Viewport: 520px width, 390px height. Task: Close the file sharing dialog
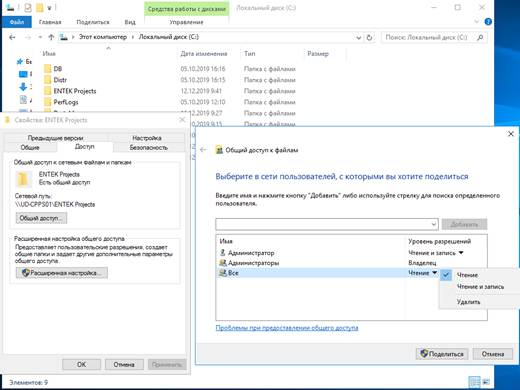pos(510,134)
